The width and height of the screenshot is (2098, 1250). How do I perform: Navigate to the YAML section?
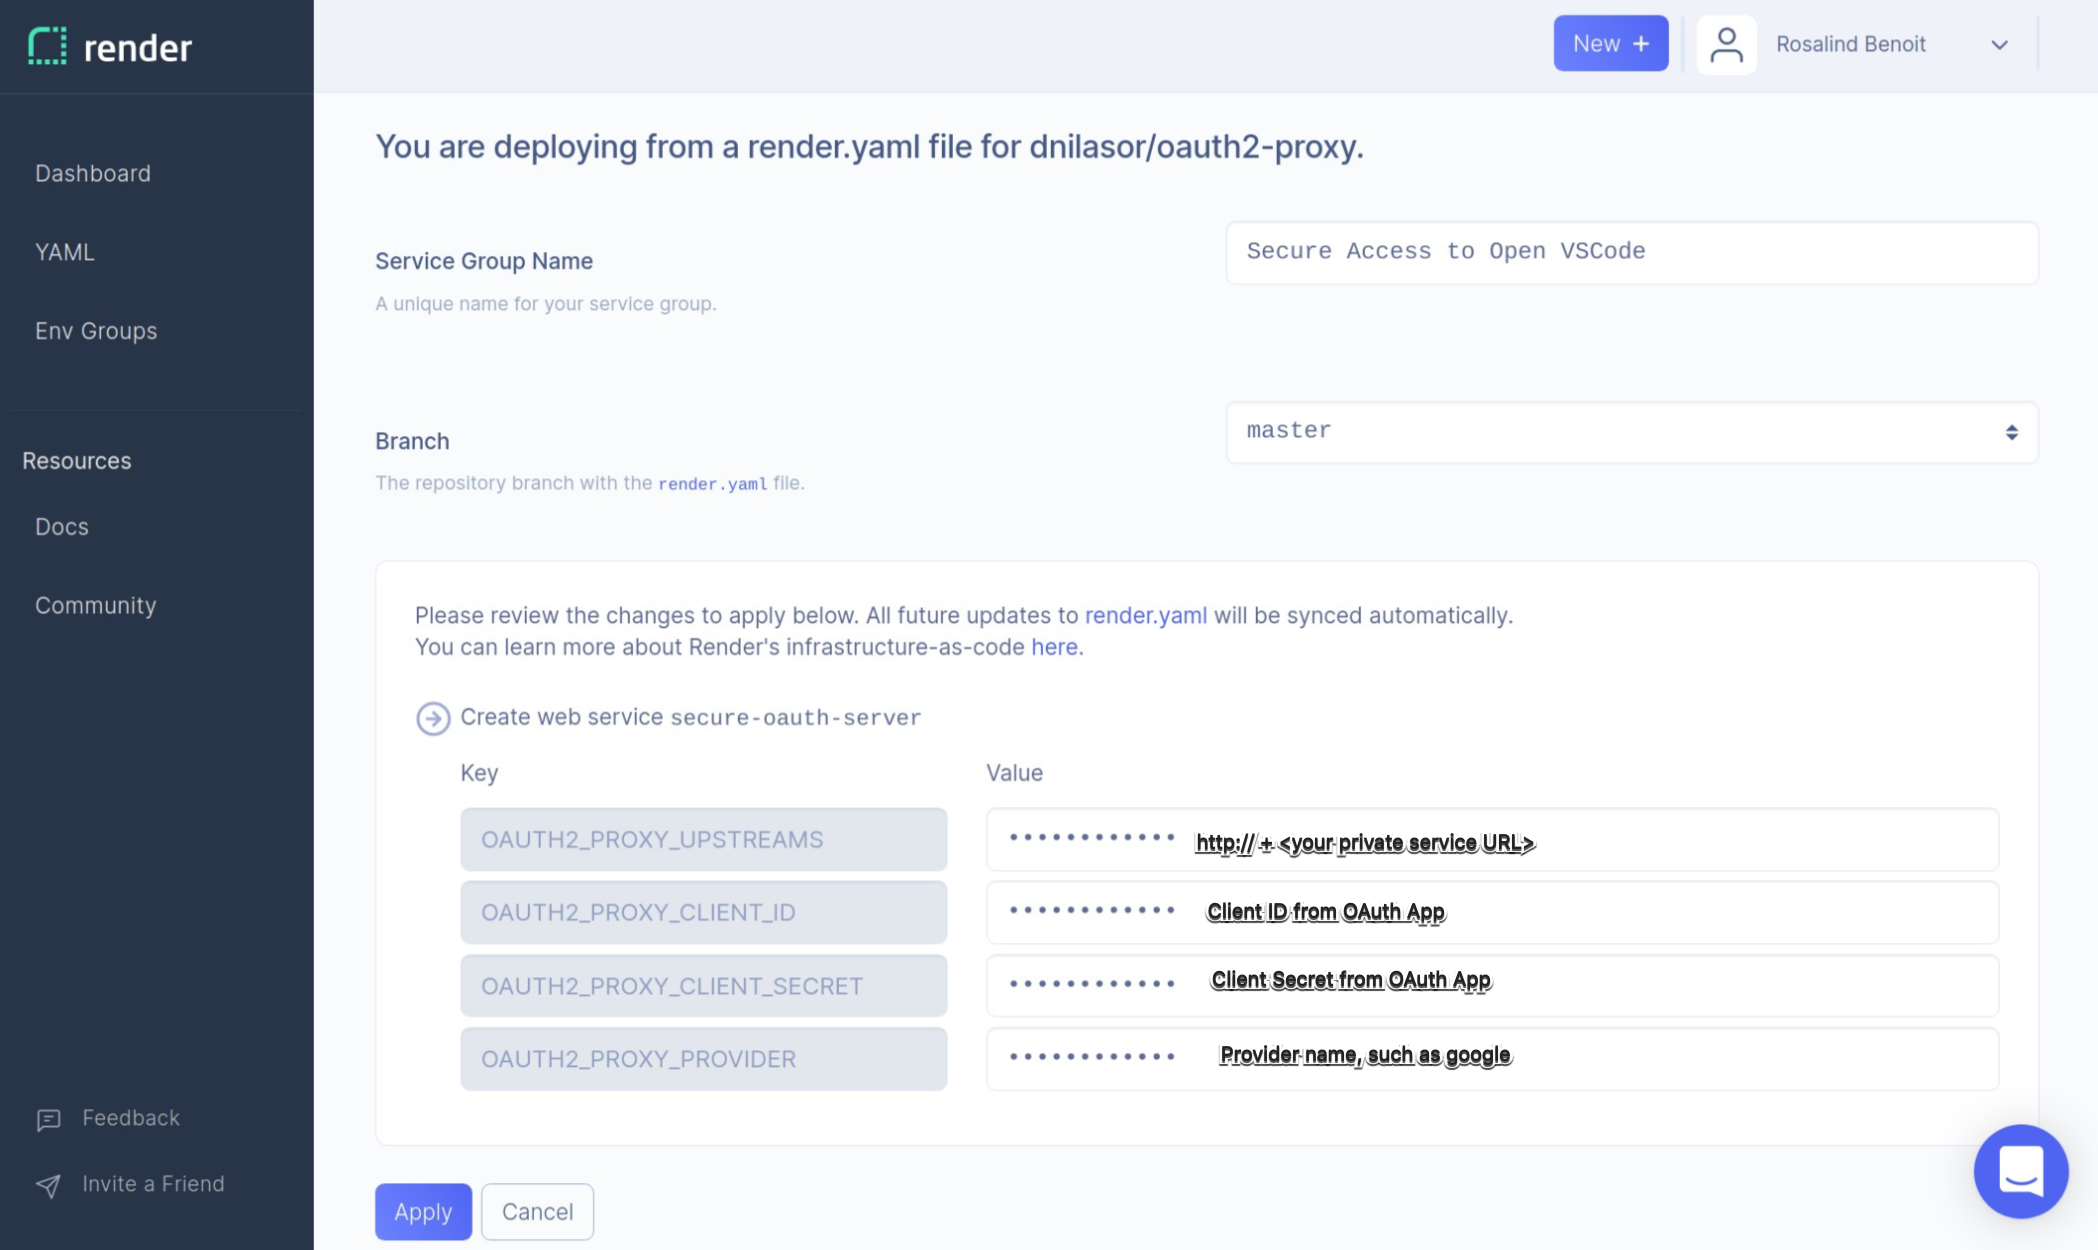63,252
